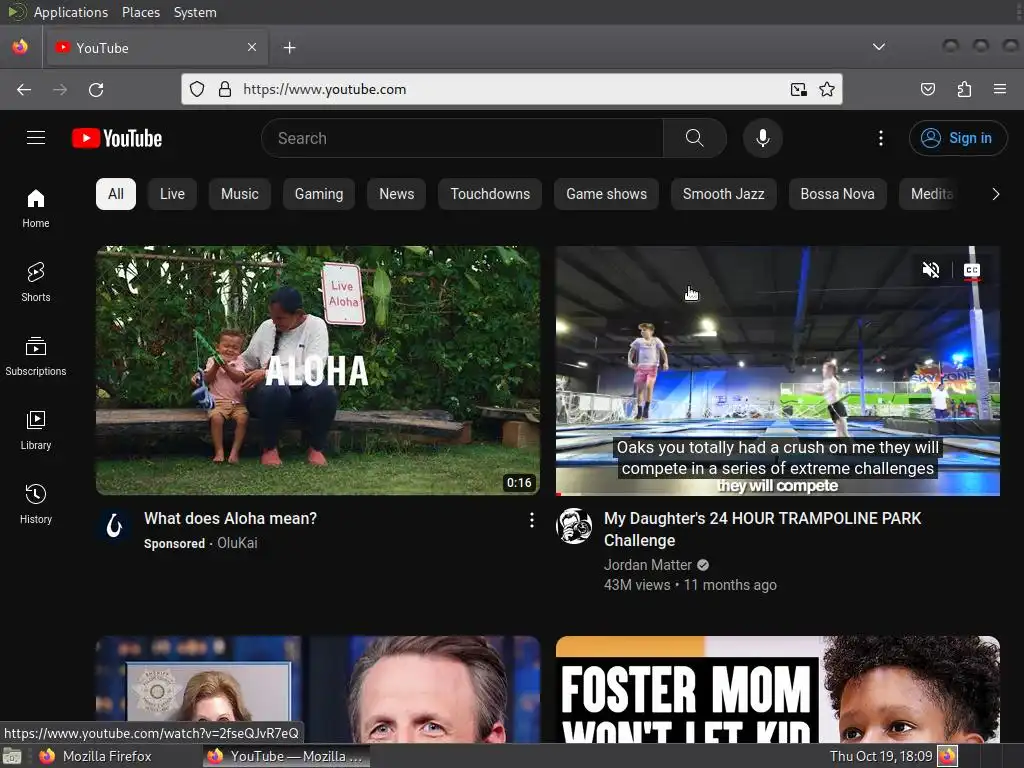Open tracking protection shield icon
1024x768 pixels.
[x=197, y=89]
